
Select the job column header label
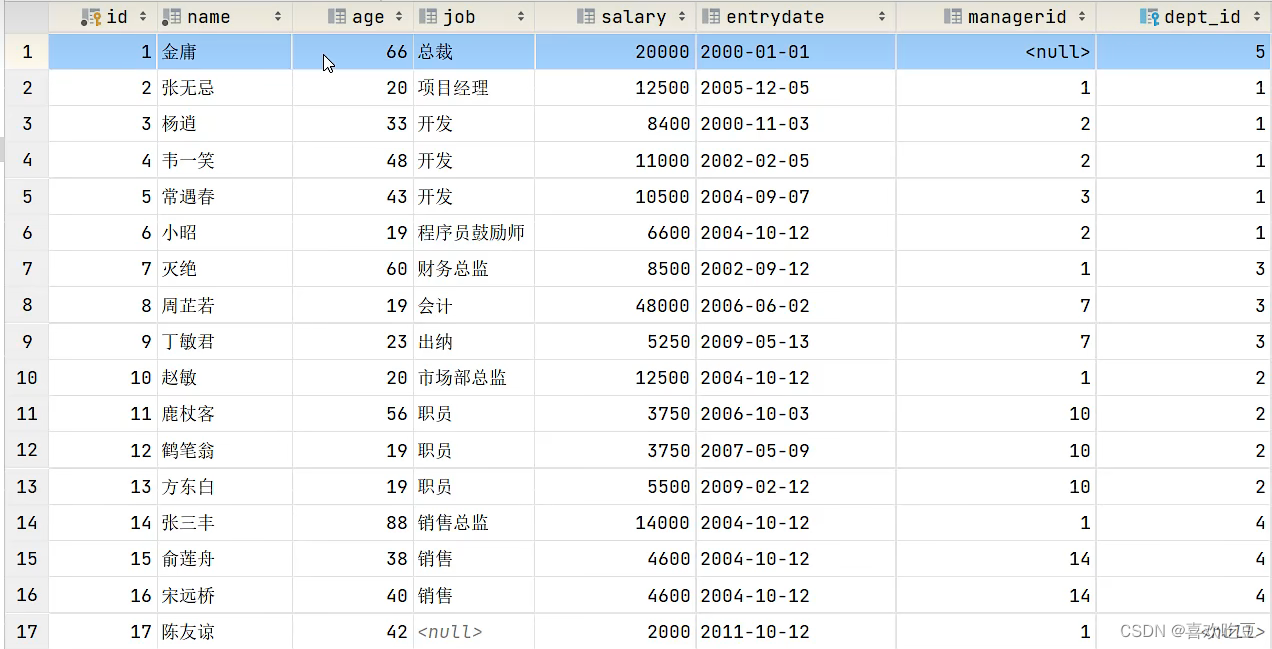[x=460, y=17]
